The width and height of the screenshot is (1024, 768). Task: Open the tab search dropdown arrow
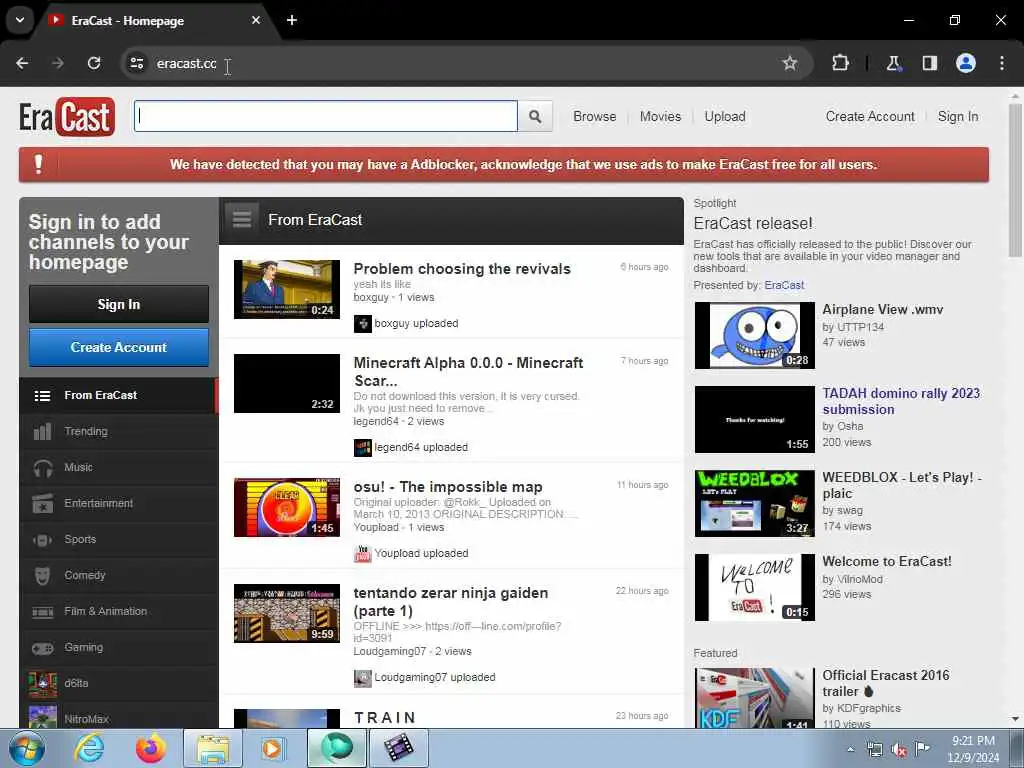tap(20, 20)
